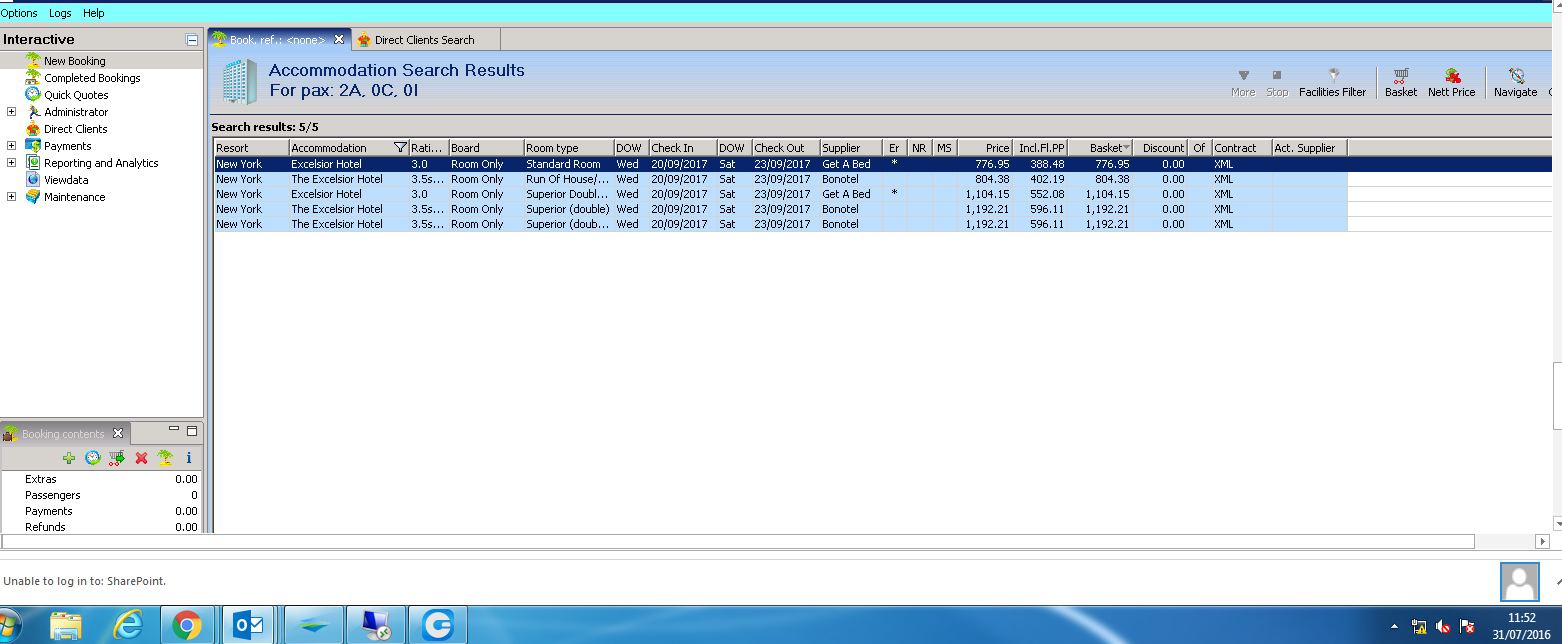This screenshot has width=1562, height=644.
Task: Select the 776.95 Excelsior Hotel Standard Room row
Action: tap(781, 164)
